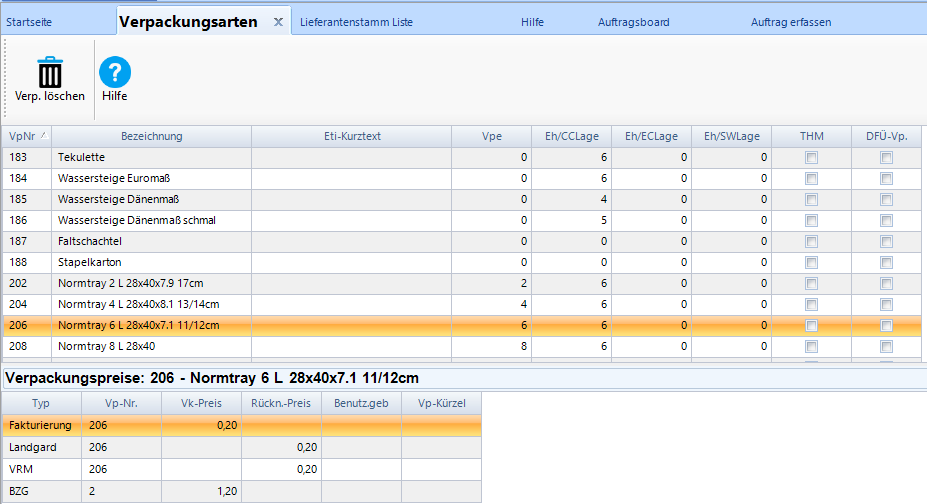Toggle DFÜ-Vp. checkbox for Faltschachtel row

click(x=886, y=241)
